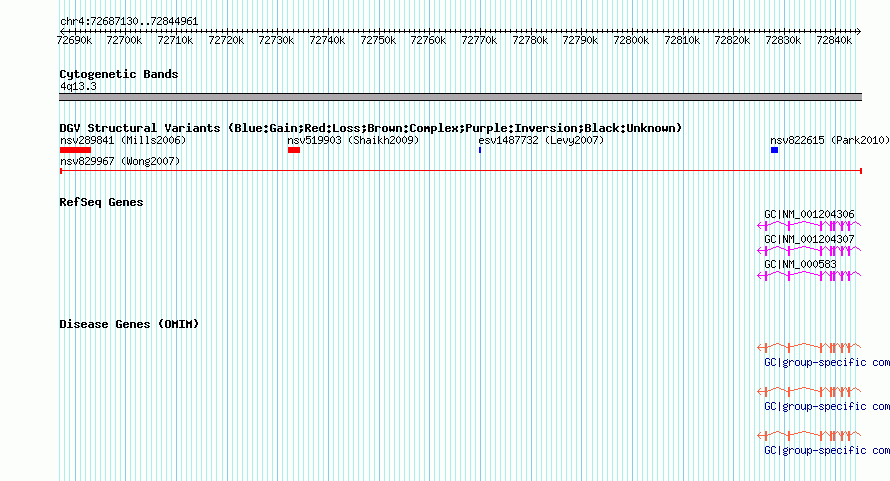Viewport: 890px width, 481px height.
Task: Click the 72770k ruler tick label
Action: 479,40
